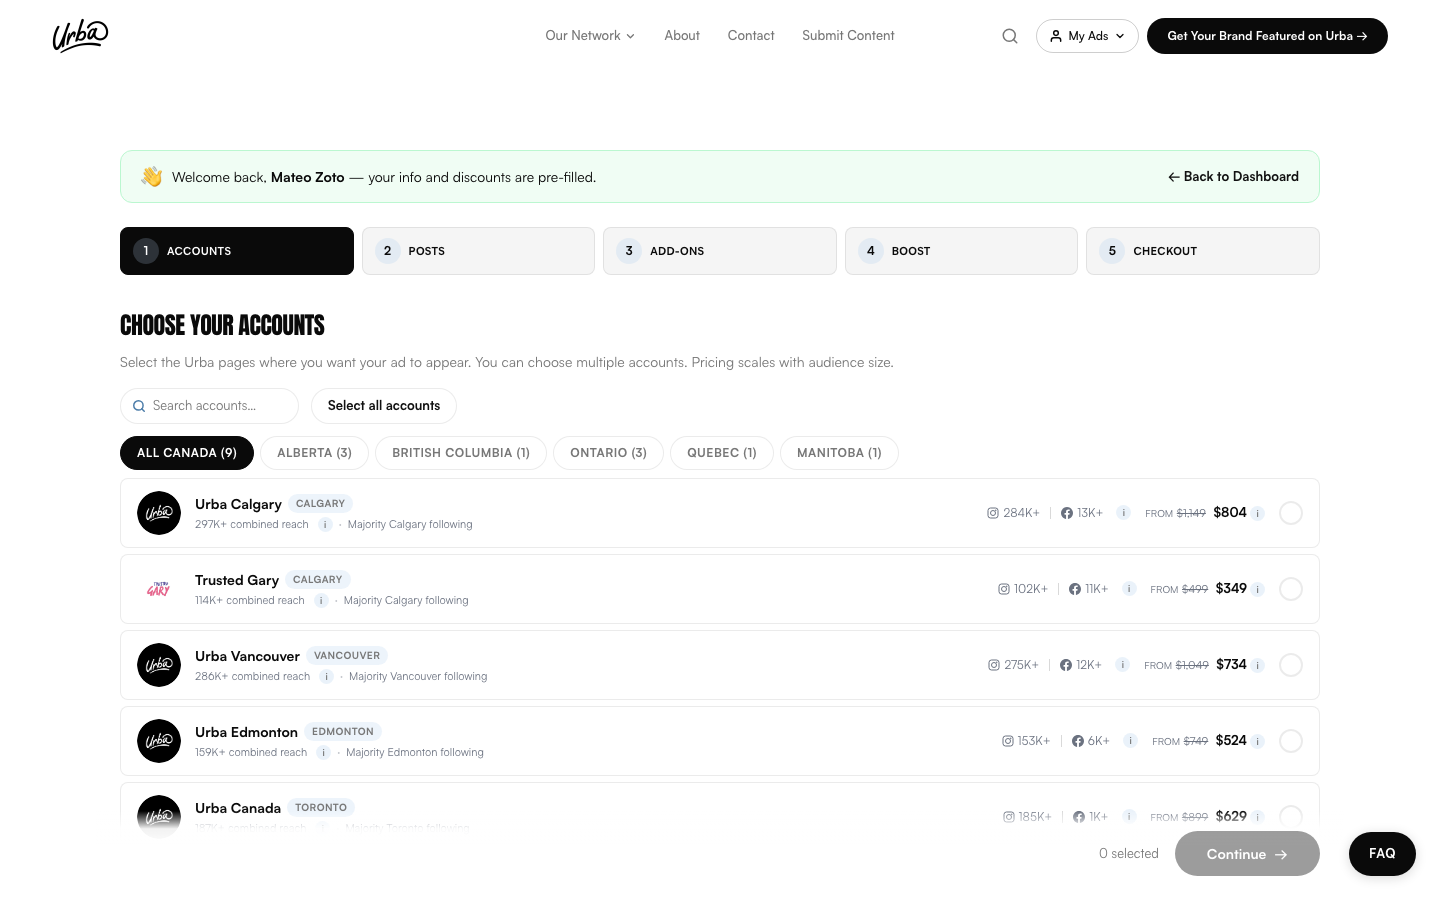Click the VANCOUVER tag on Urba Vancouver

coord(347,656)
